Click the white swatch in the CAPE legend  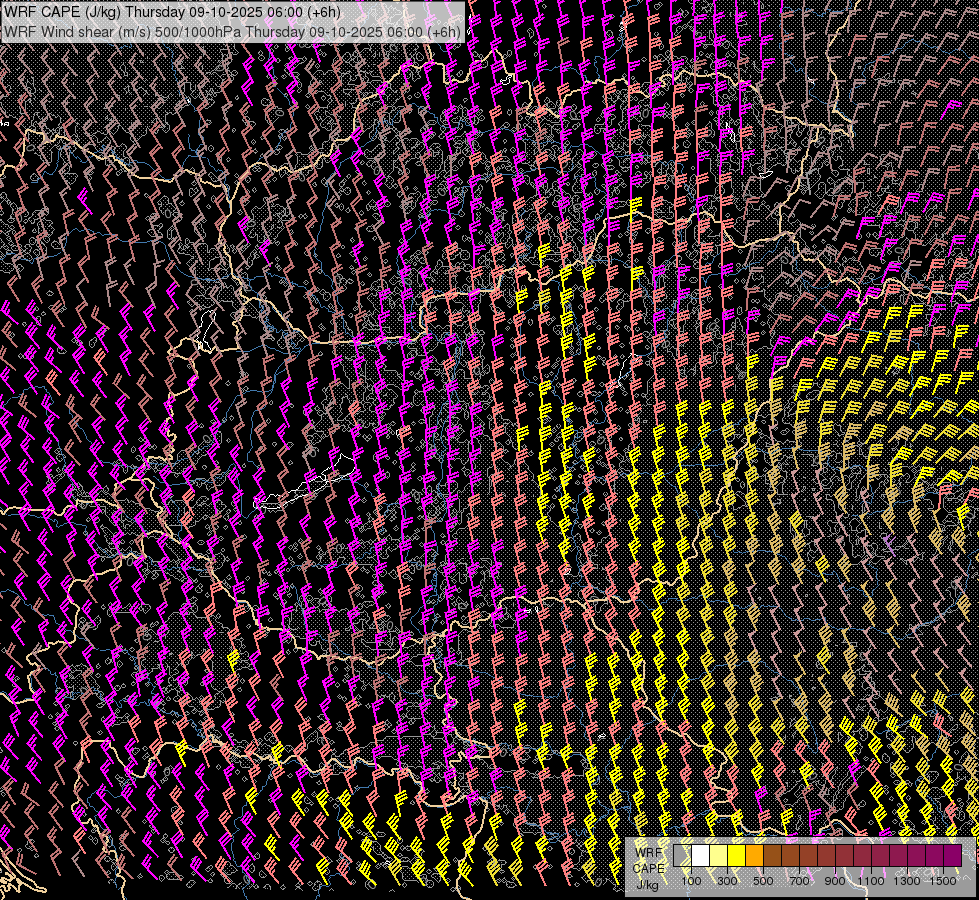(x=700, y=855)
